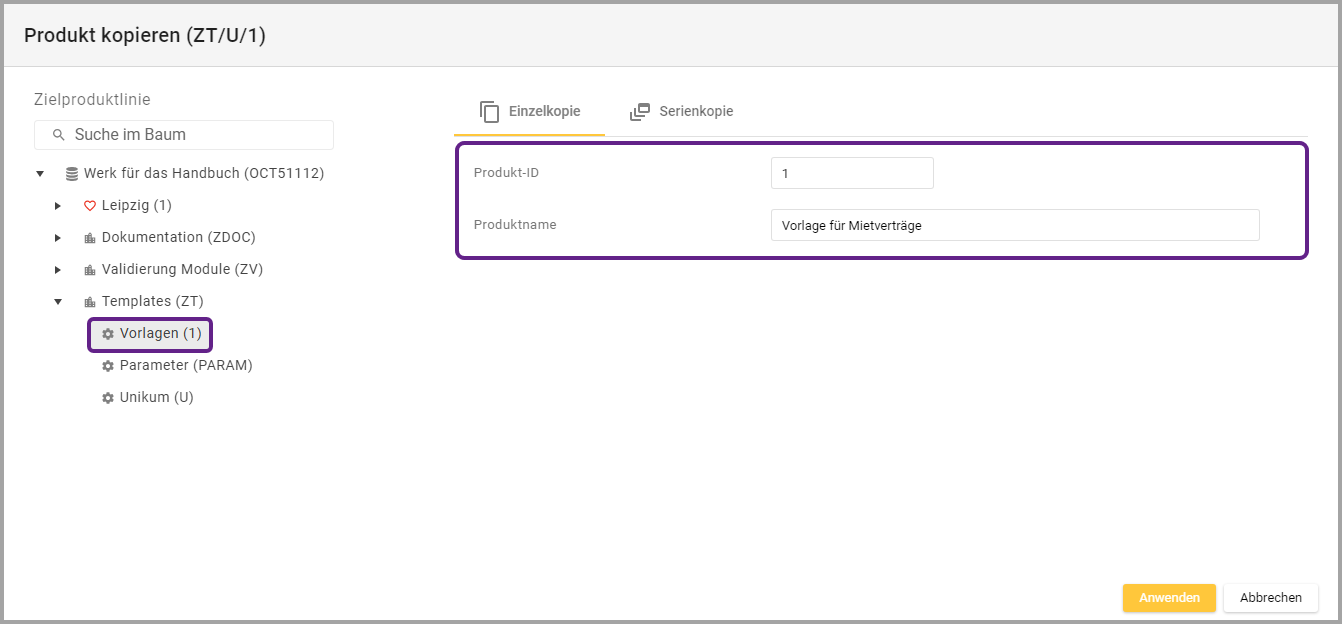The image size is (1342, 624).
Task: Click the building icon beside Dokumentation (ZDOC)
Action: point(89,238)
